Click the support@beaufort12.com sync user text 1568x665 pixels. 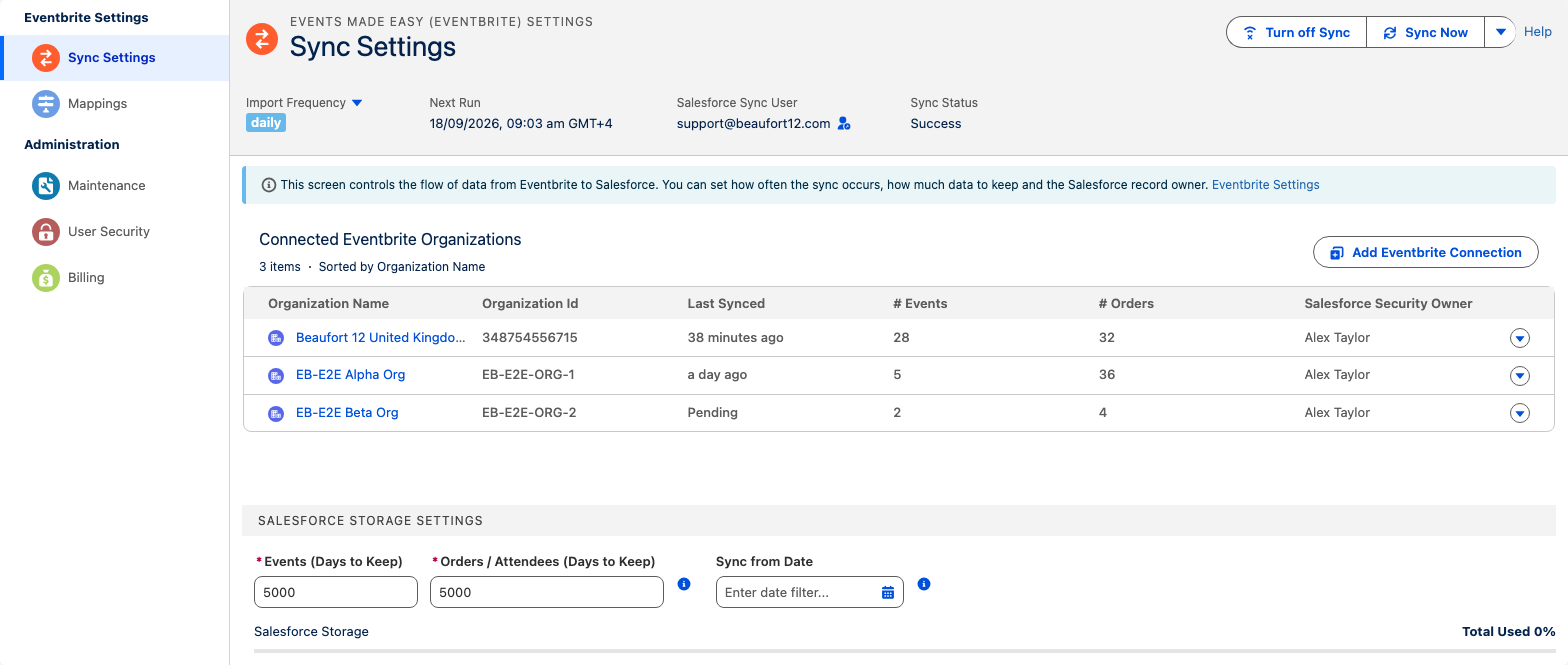point(754,124)
